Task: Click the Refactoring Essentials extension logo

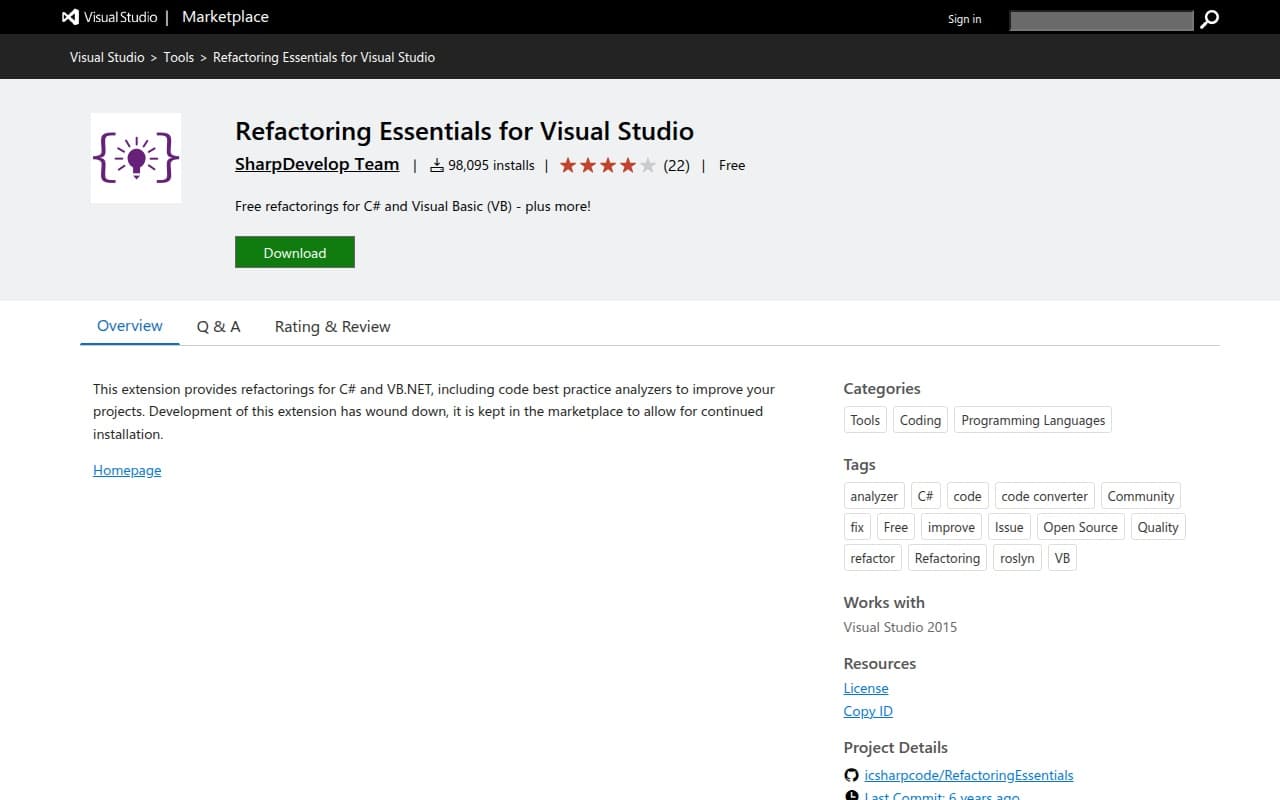Action: pyautogui.click(x=136, y=158)
